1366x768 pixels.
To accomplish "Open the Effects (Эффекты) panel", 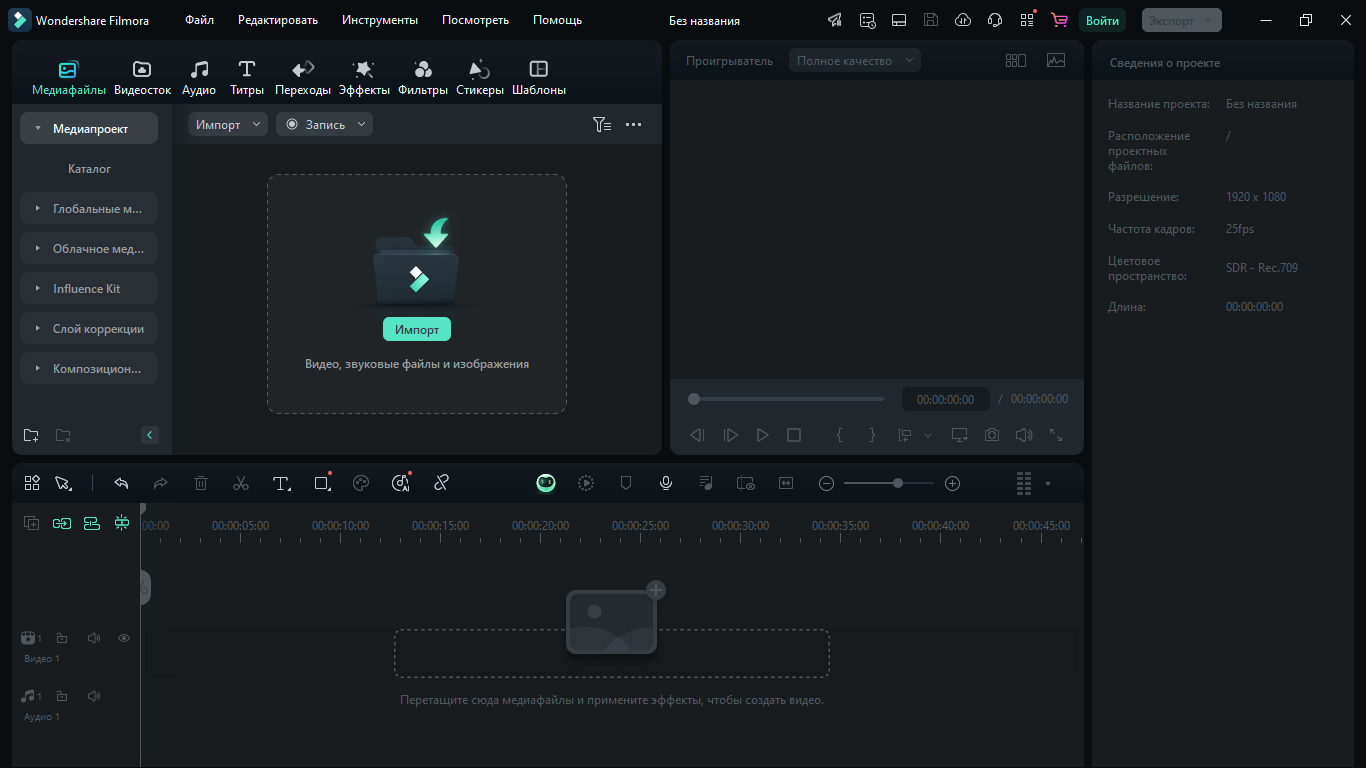I will click(x=364, y=77).
